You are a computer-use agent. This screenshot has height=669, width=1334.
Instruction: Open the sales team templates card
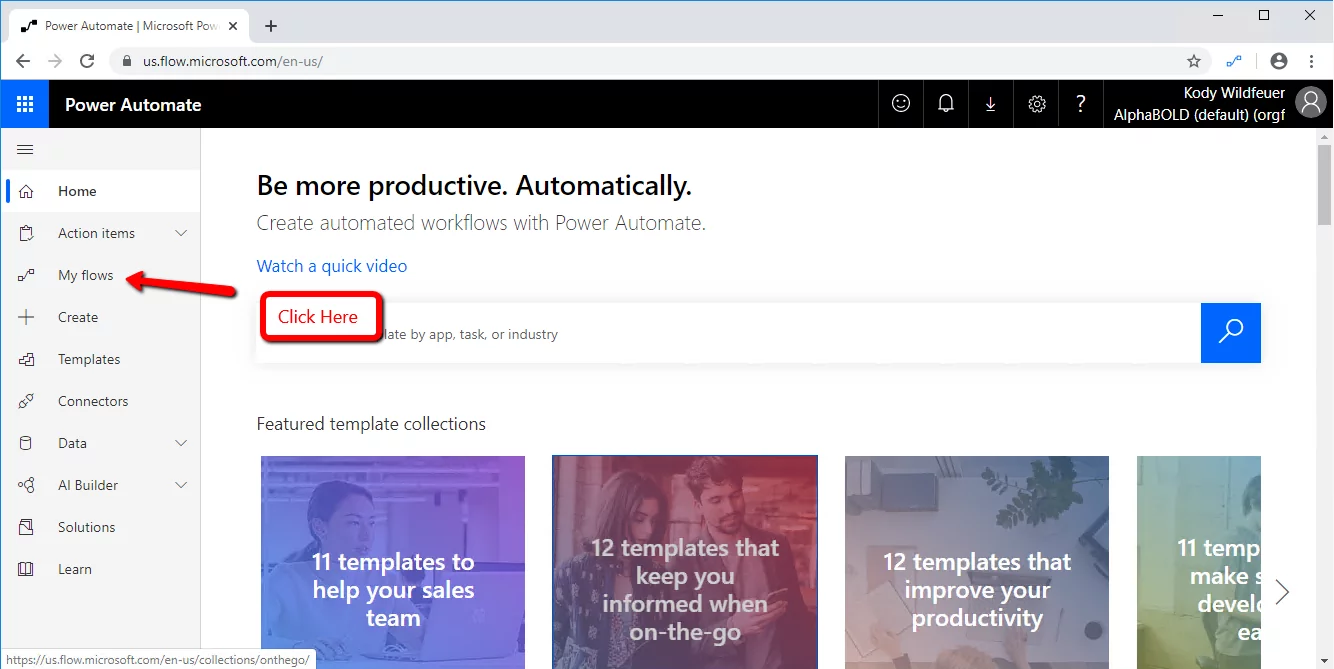click(393, 562)
